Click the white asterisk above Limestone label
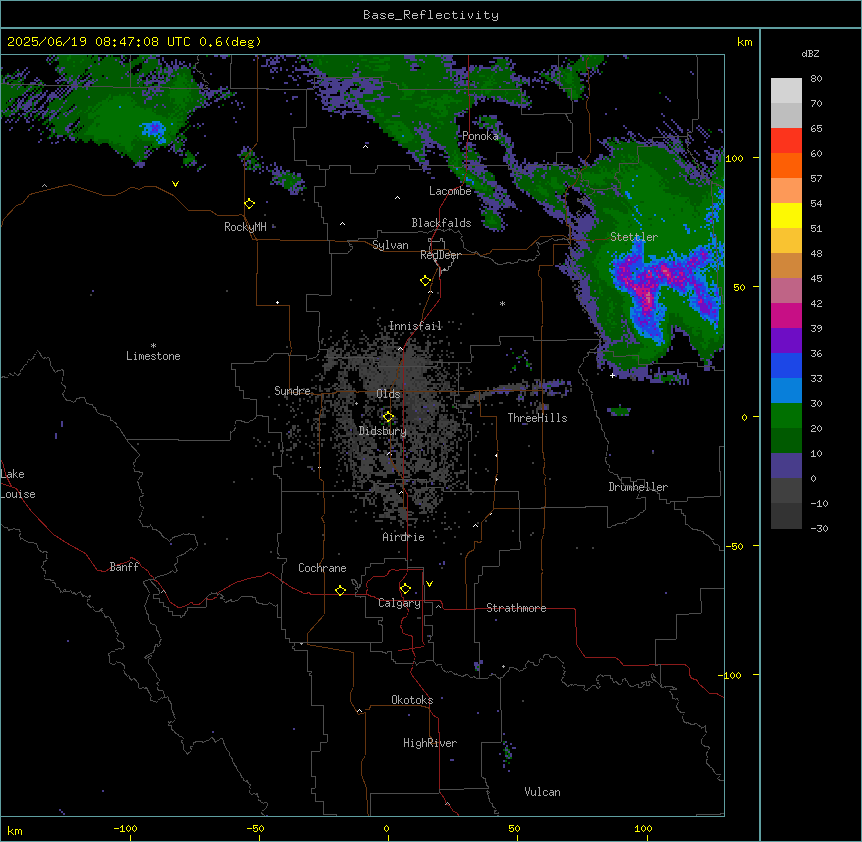The height and width of the screenshot is (842, 862). tap(153, 346)
